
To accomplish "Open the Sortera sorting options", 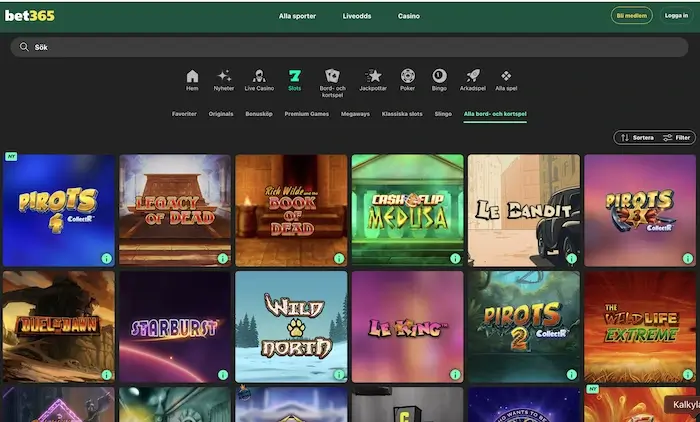I will click(x=638, y=138).
